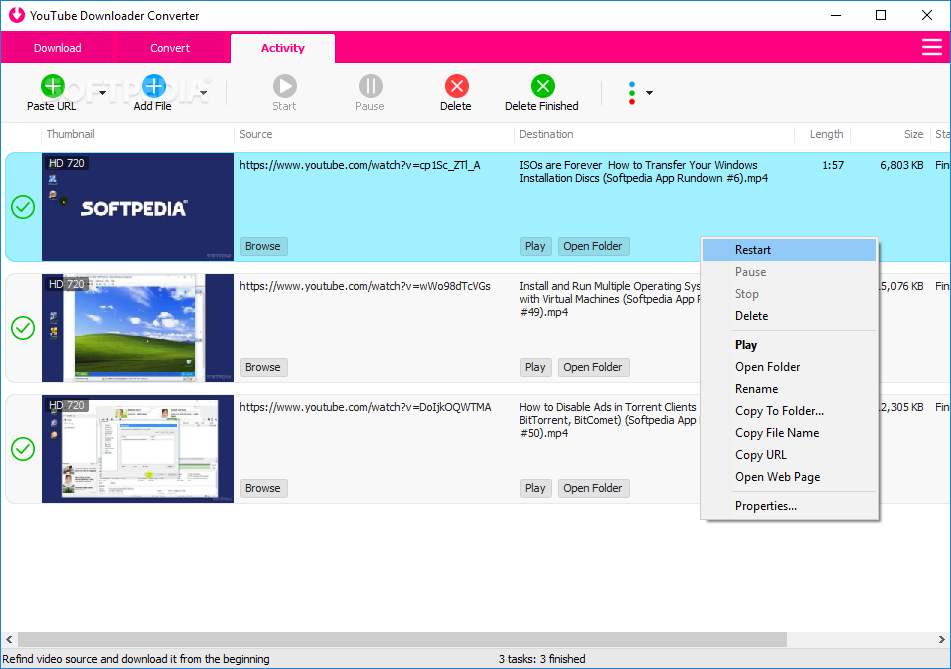
Task: Click the Softpedia logo thumbnail
Action: click(x=138, y=207)
